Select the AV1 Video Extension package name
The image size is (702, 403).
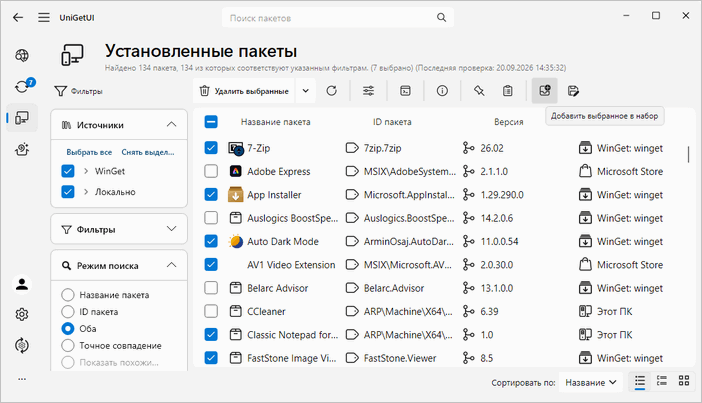coord(291,265)
